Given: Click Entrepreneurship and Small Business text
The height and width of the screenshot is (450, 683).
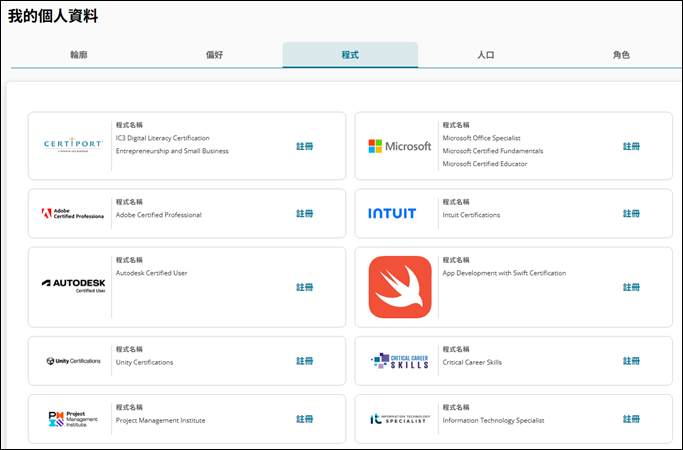Looking at the screenshot, I should [172, 151].
